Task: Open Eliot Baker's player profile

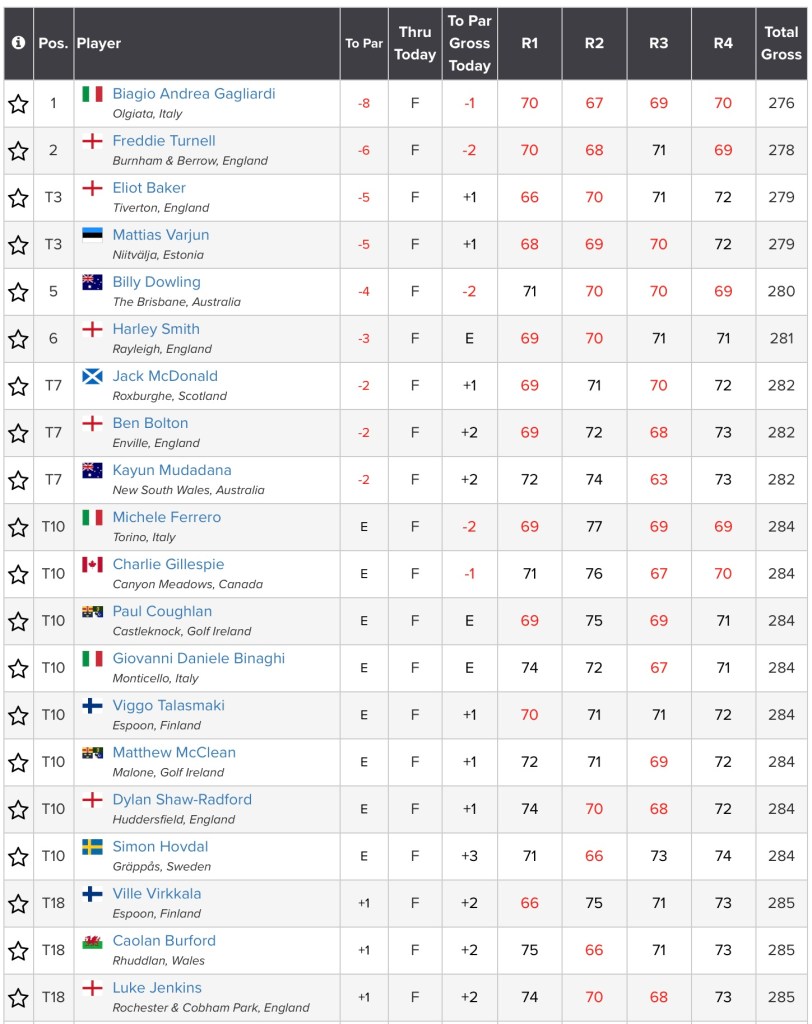Action: 149,188
